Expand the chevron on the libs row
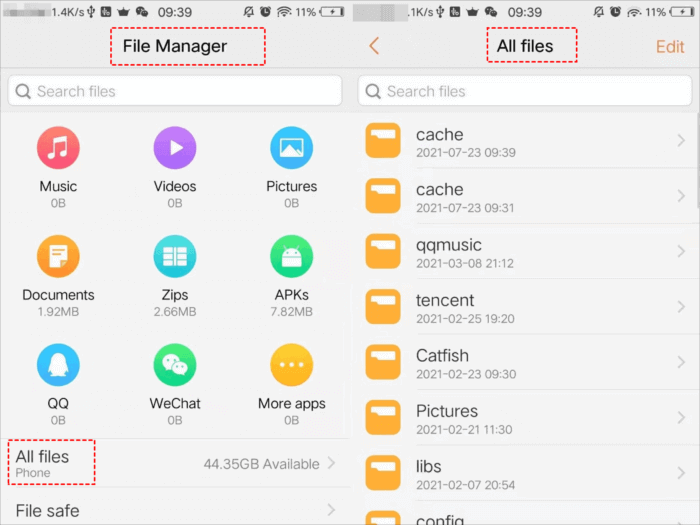This screenshot has height=525, width=700. click(x=681, y=473)
